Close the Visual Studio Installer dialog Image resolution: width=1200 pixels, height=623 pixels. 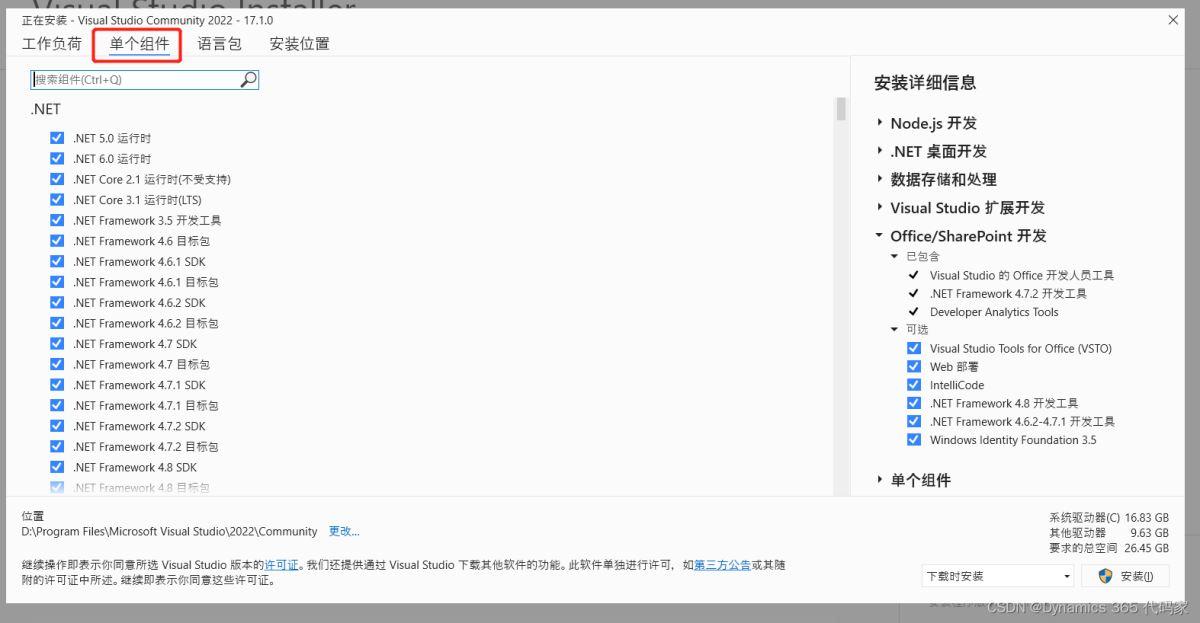click(x=1173, y=20)
